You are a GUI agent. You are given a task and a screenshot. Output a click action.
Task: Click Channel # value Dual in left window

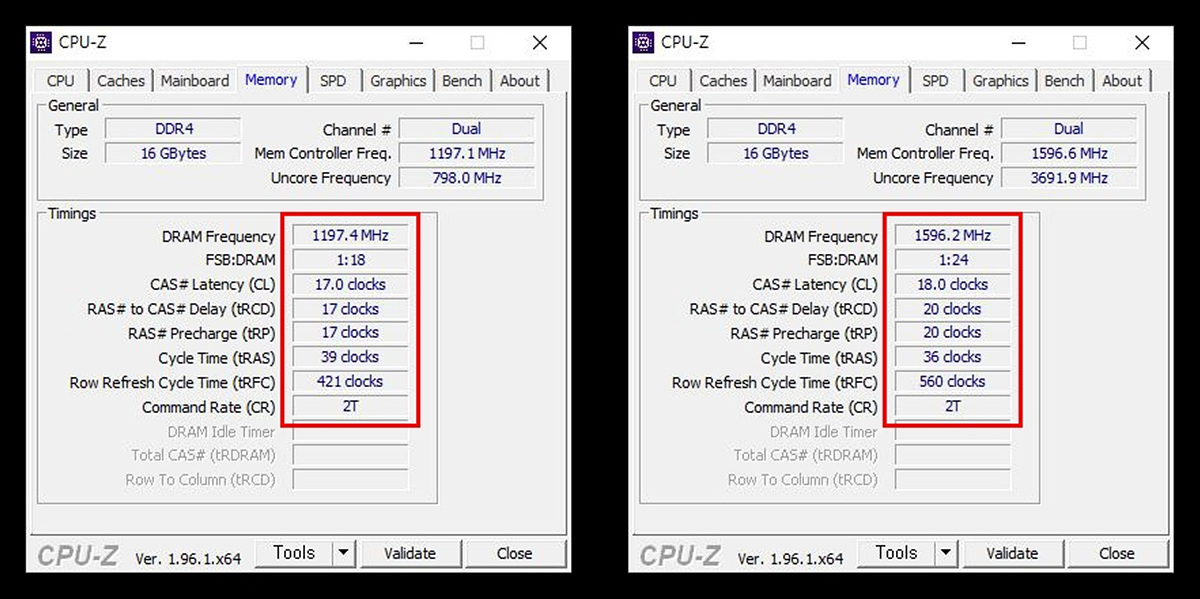[x=466, y=129]
